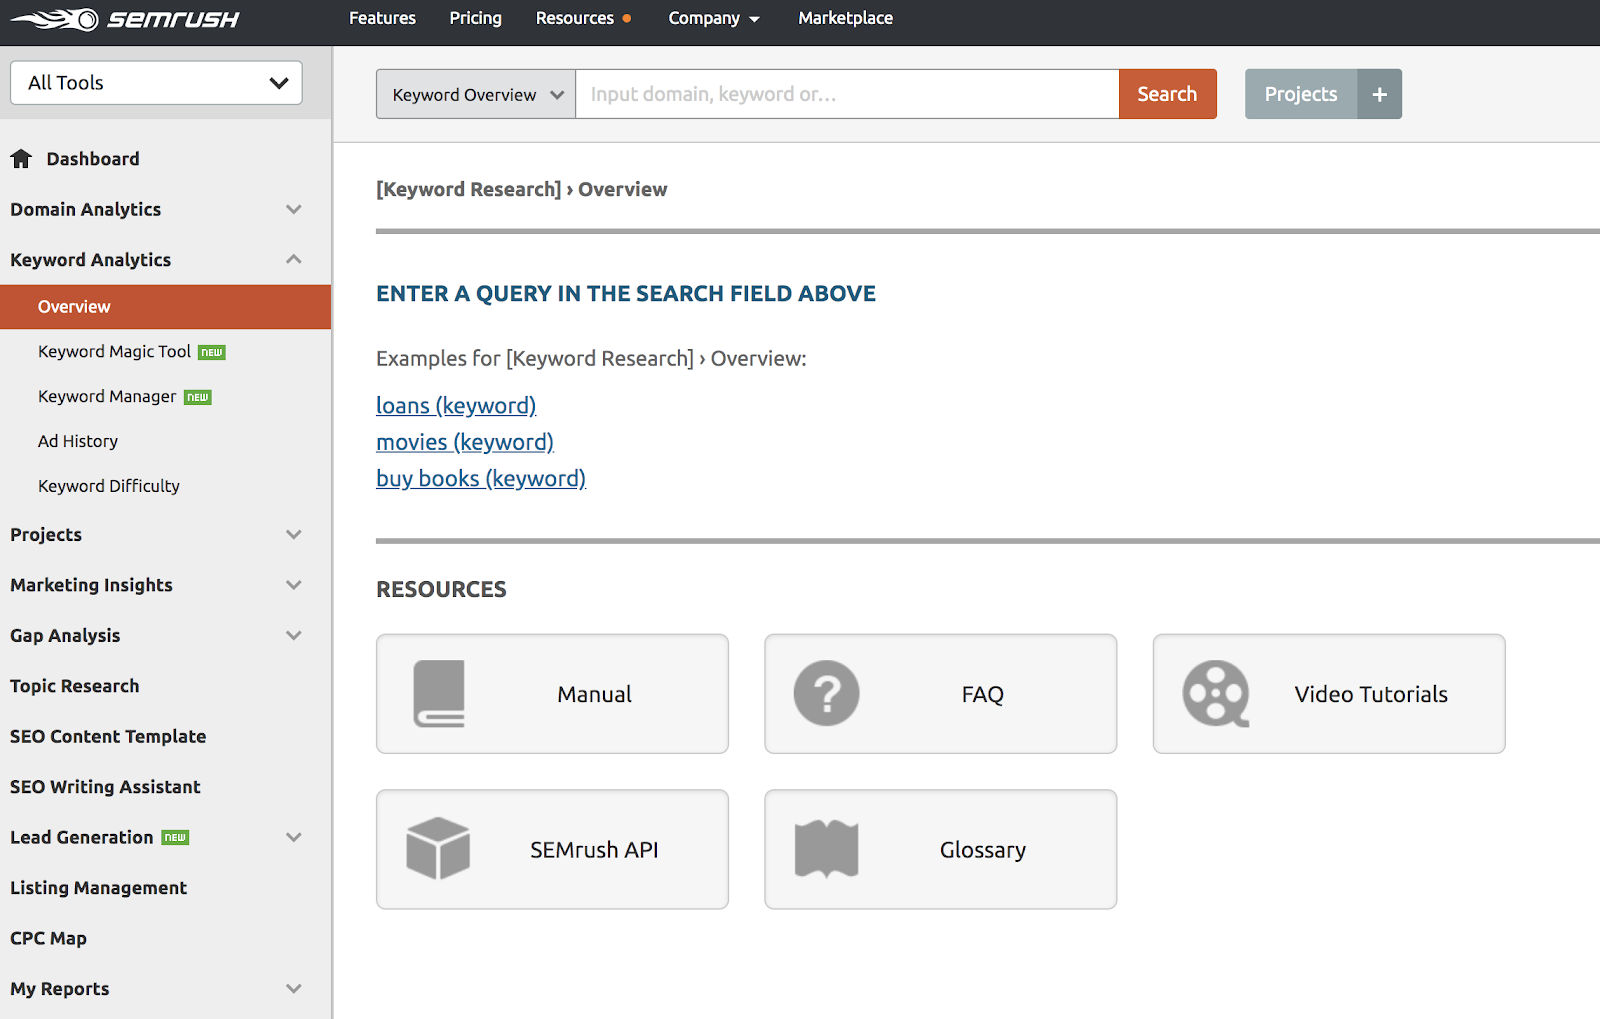The height and width of the screenshot is (1019, 1600).
Task: Expand the Gap Analysis section
Action: 294,635
